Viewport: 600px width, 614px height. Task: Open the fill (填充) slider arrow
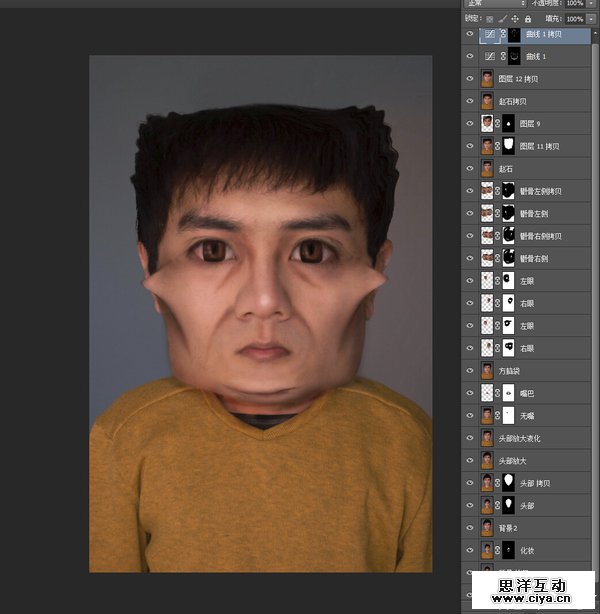591,18
